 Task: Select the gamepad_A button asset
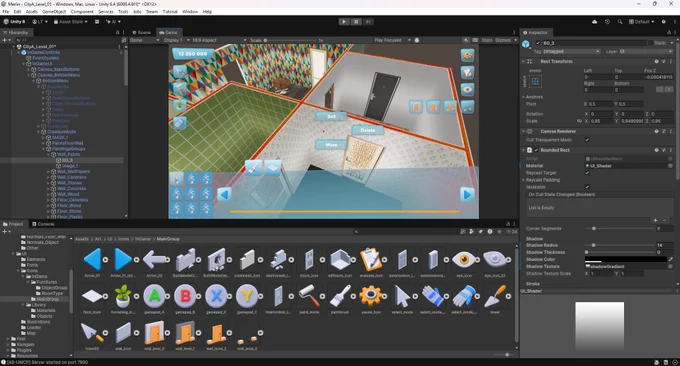154,296
